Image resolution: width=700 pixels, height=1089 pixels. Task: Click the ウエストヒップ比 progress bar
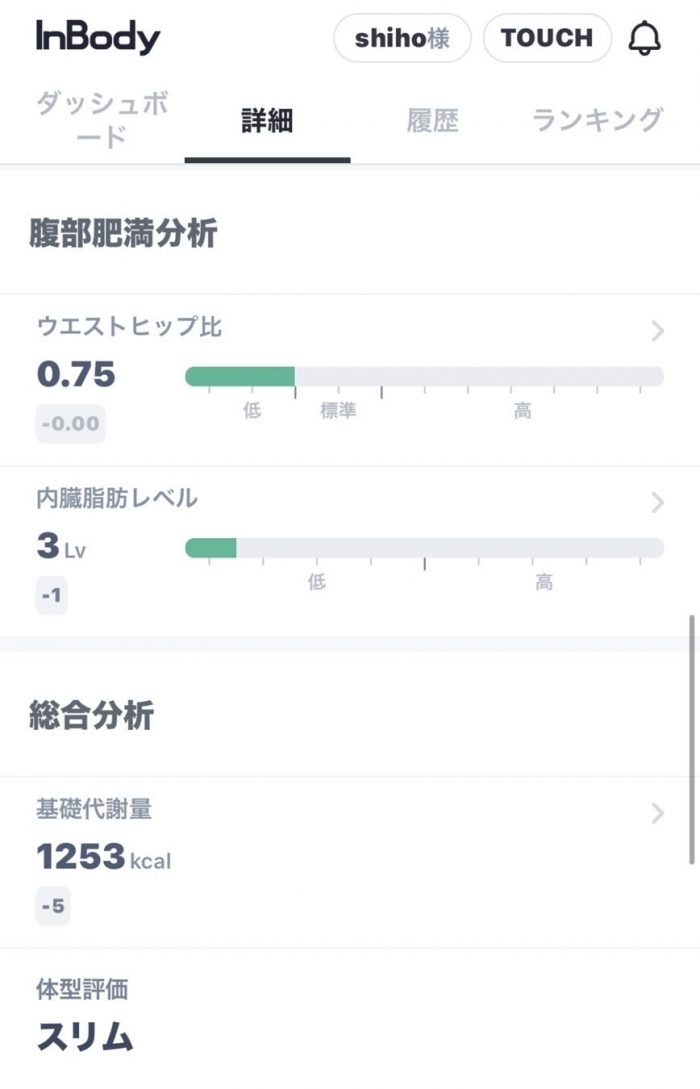424,376
